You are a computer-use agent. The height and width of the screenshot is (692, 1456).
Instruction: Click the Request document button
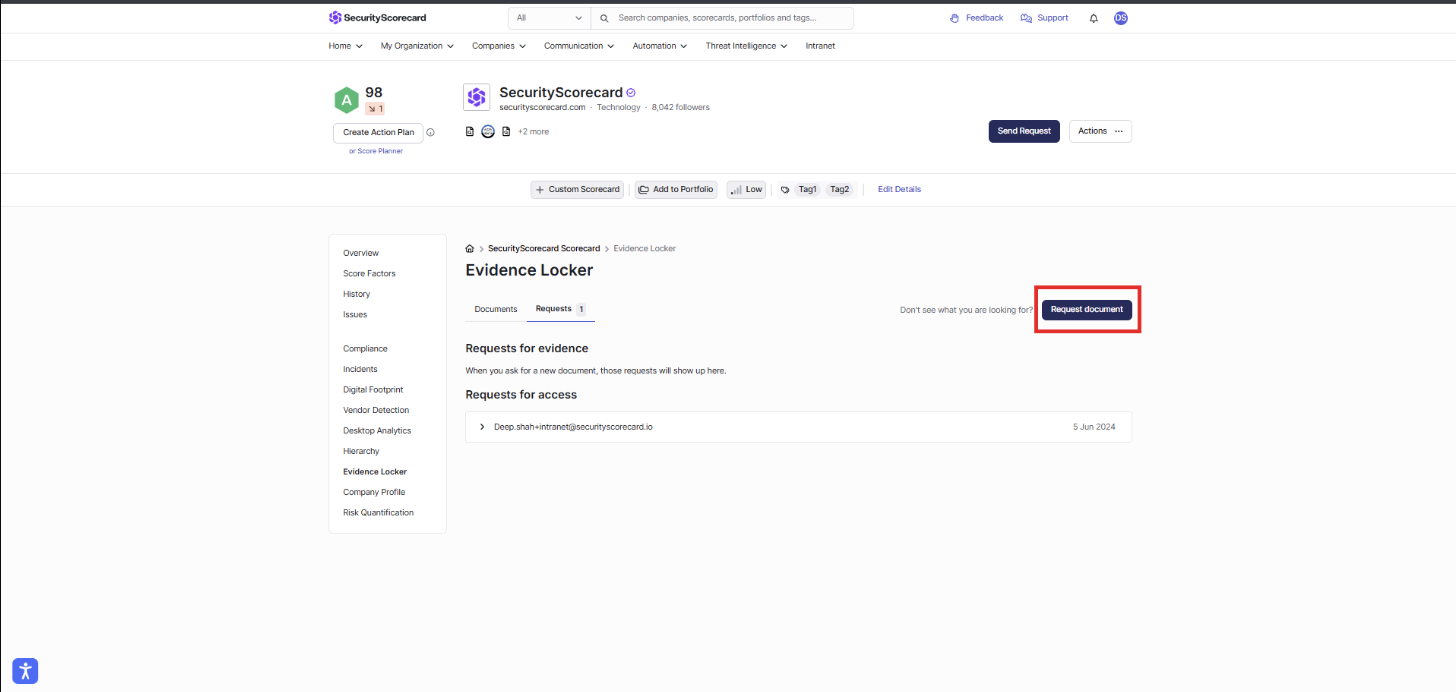[x=1087, y=310]
